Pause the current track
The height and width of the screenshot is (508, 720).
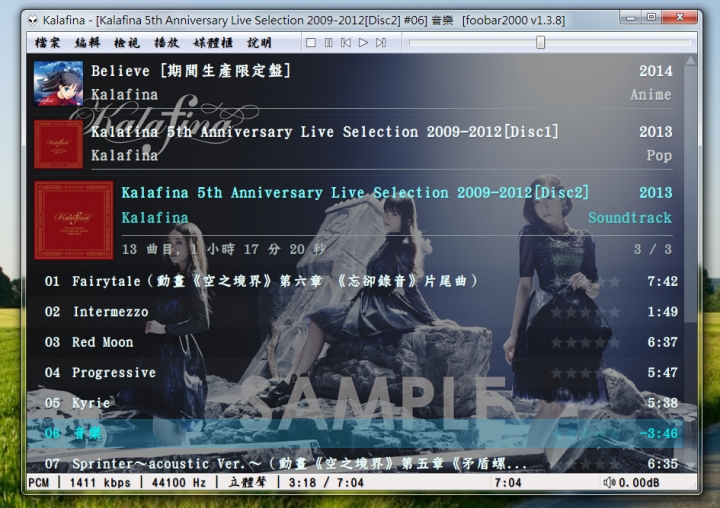click(328, 43)
